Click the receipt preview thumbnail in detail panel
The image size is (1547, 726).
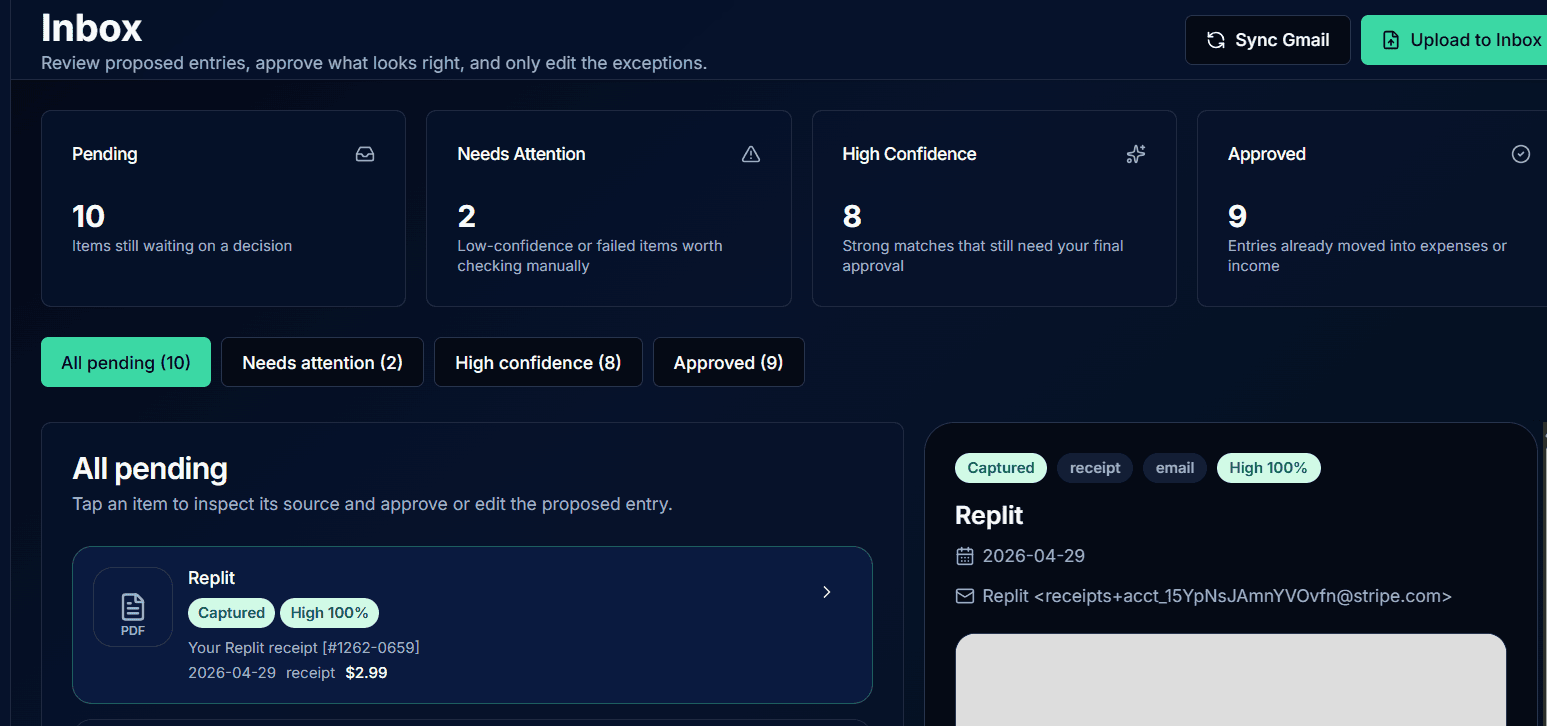pyautogui.click(x=1231, y=680)
